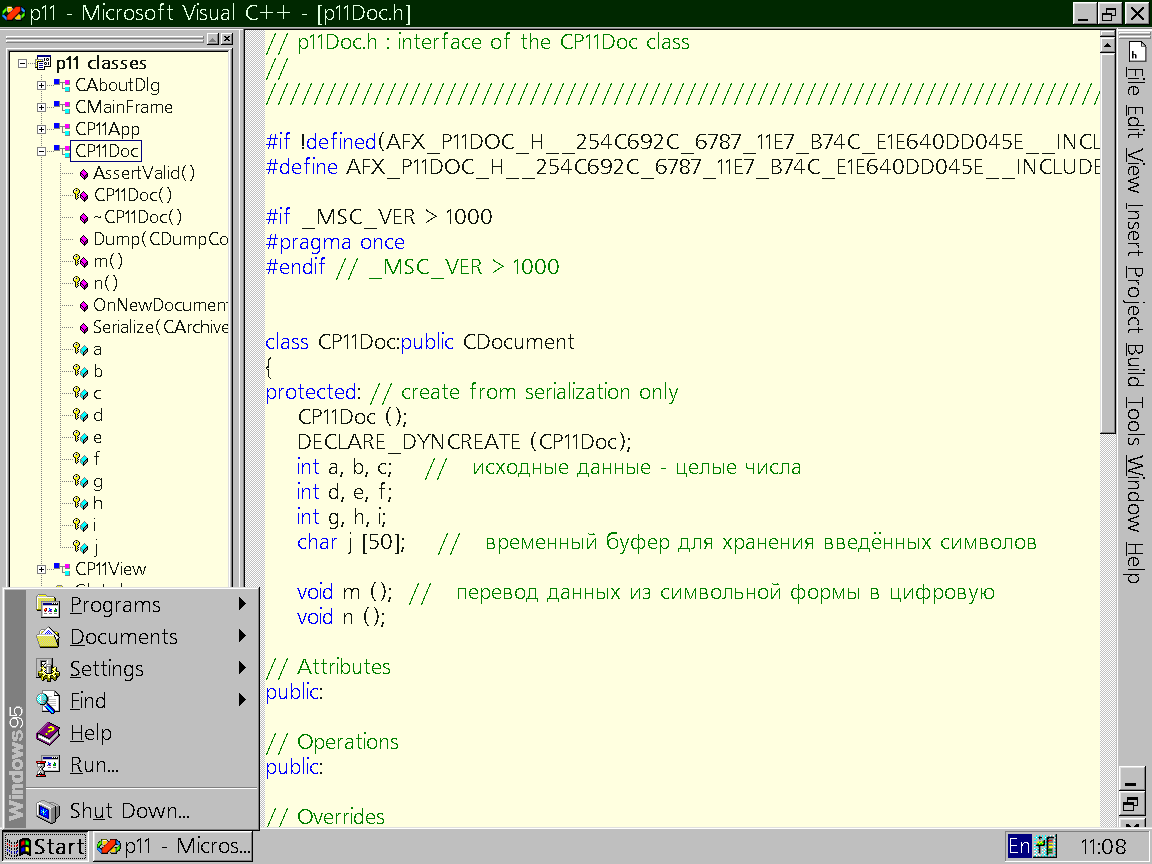The image size is (1152, 864).
Task: Click the Find magnifier icon
Action: coord(48,701)
